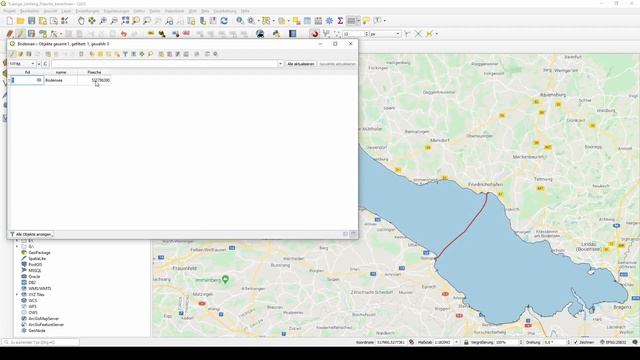Open the Alle Objekte anzeigen filter menu
Screen dimensions: 640x360
(x=31, y=234)
